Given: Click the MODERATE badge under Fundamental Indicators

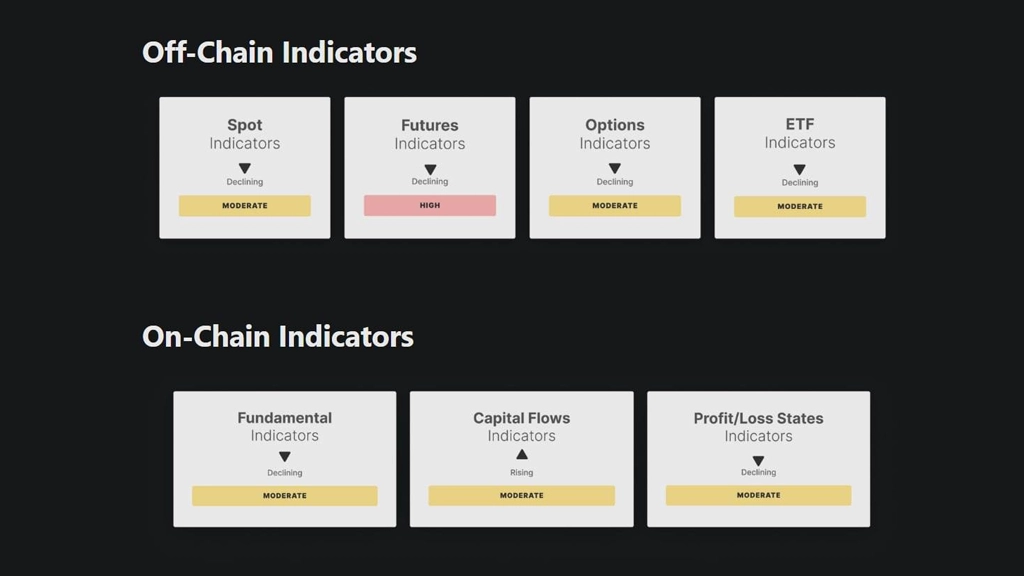Looking at the screenshot, I should coord(285,496).
